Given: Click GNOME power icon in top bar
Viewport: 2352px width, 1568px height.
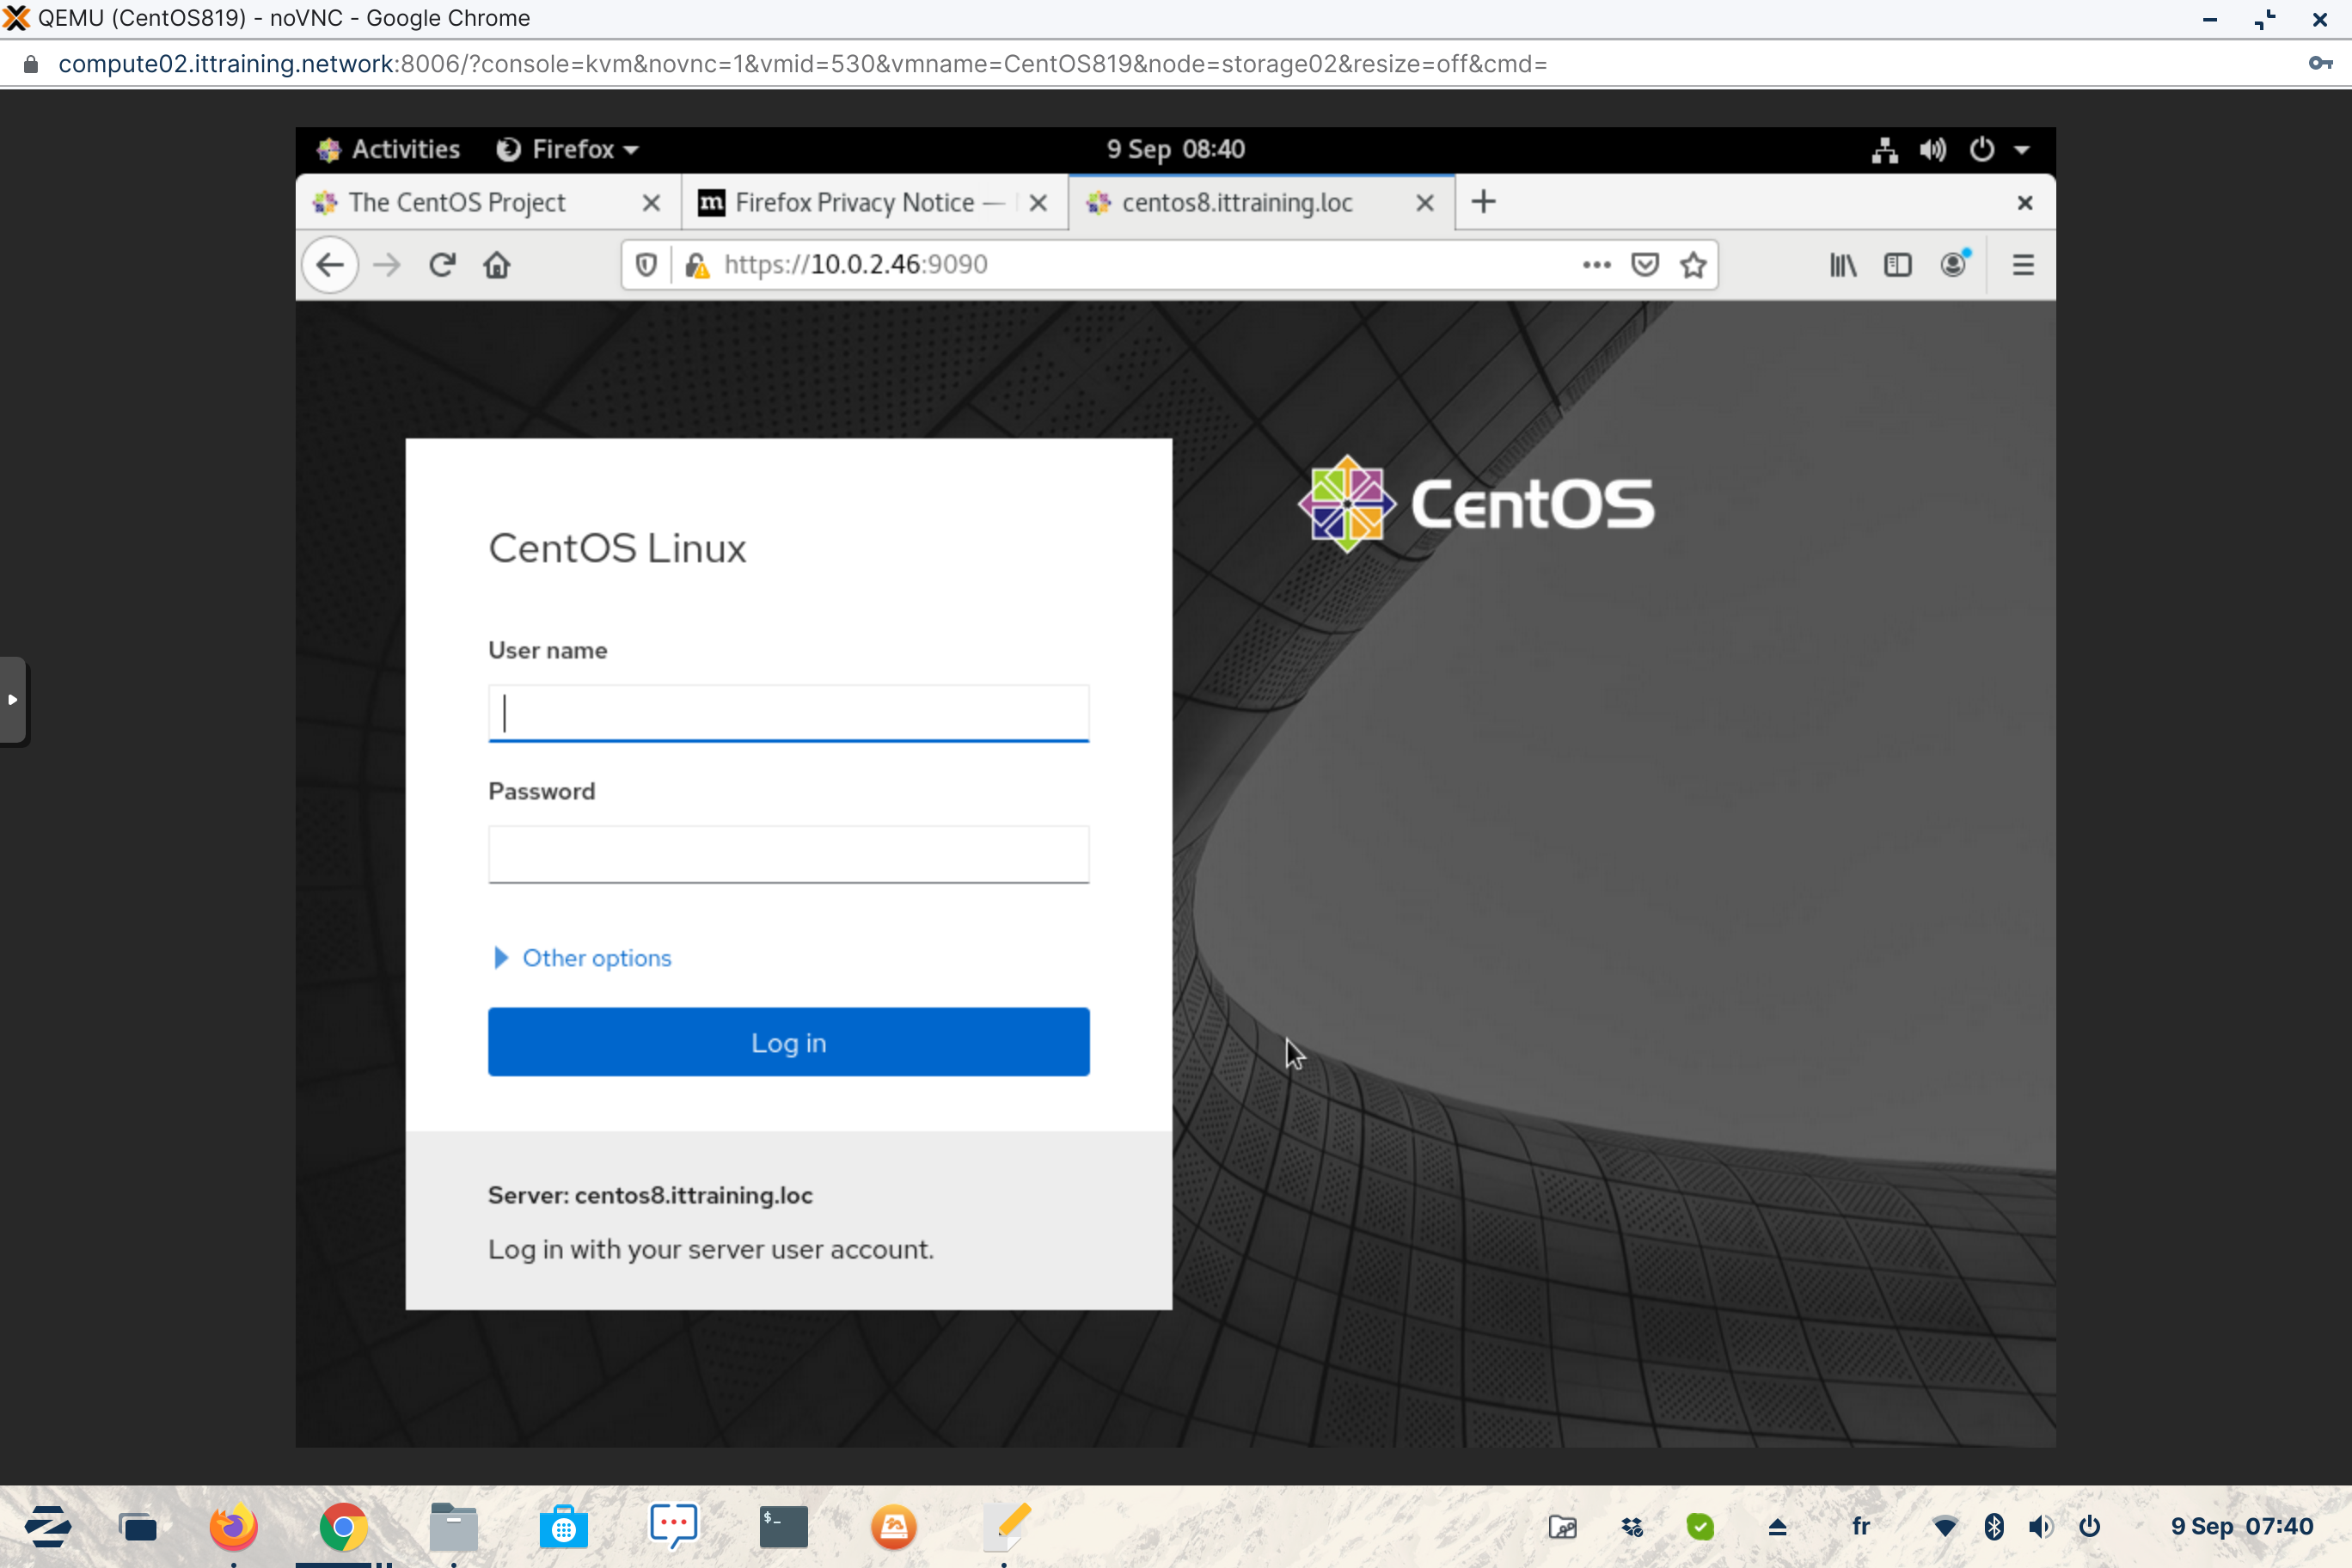Looking at the screenshot, I should [1981, 150].
